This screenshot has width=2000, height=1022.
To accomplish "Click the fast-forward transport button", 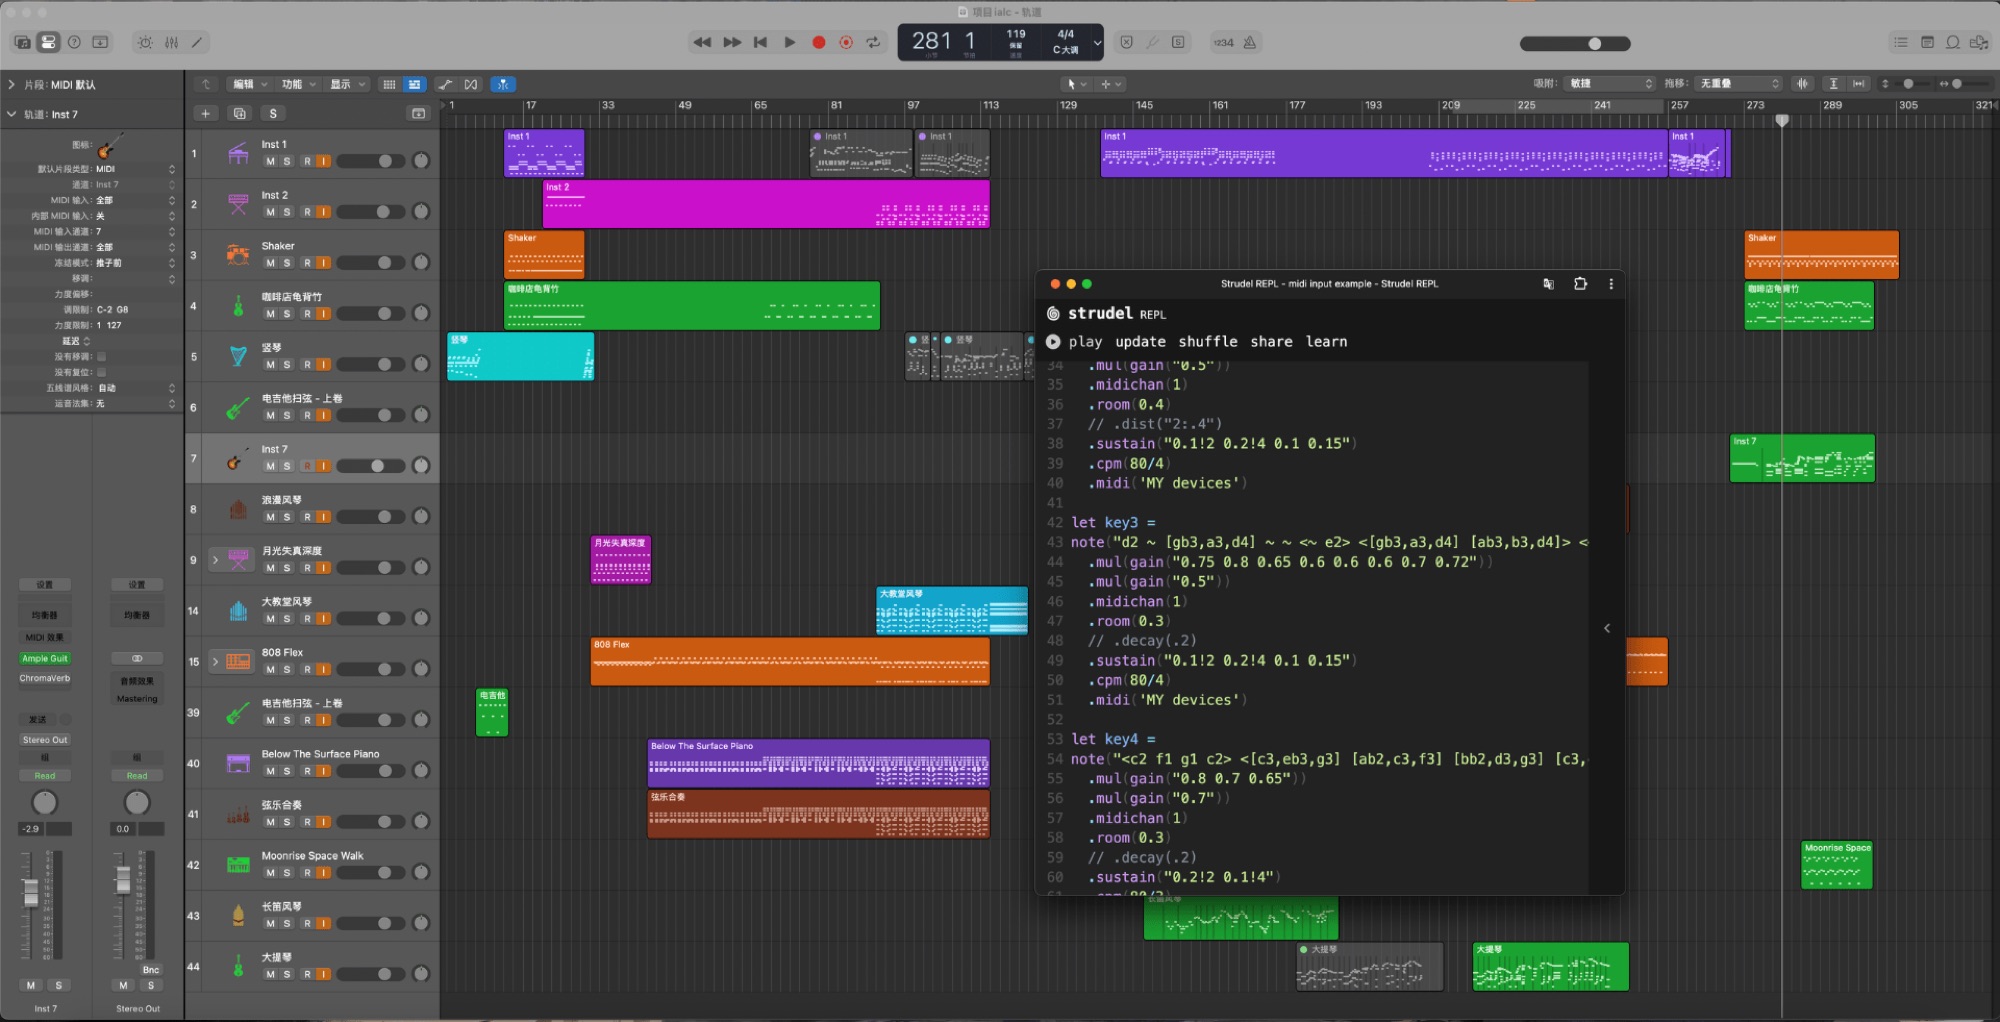I will pos(732,42).
